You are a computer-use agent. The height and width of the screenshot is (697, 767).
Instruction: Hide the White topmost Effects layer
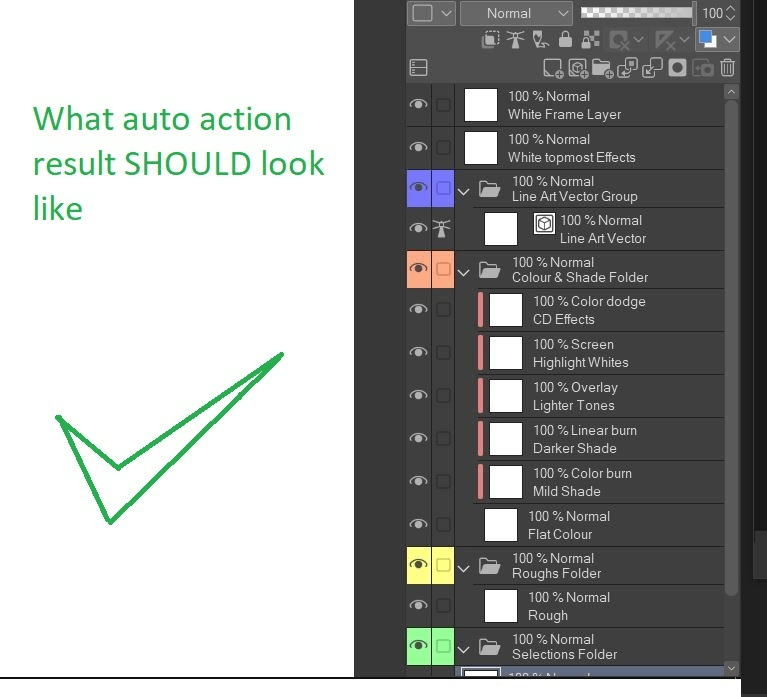(x=418, y=147)
